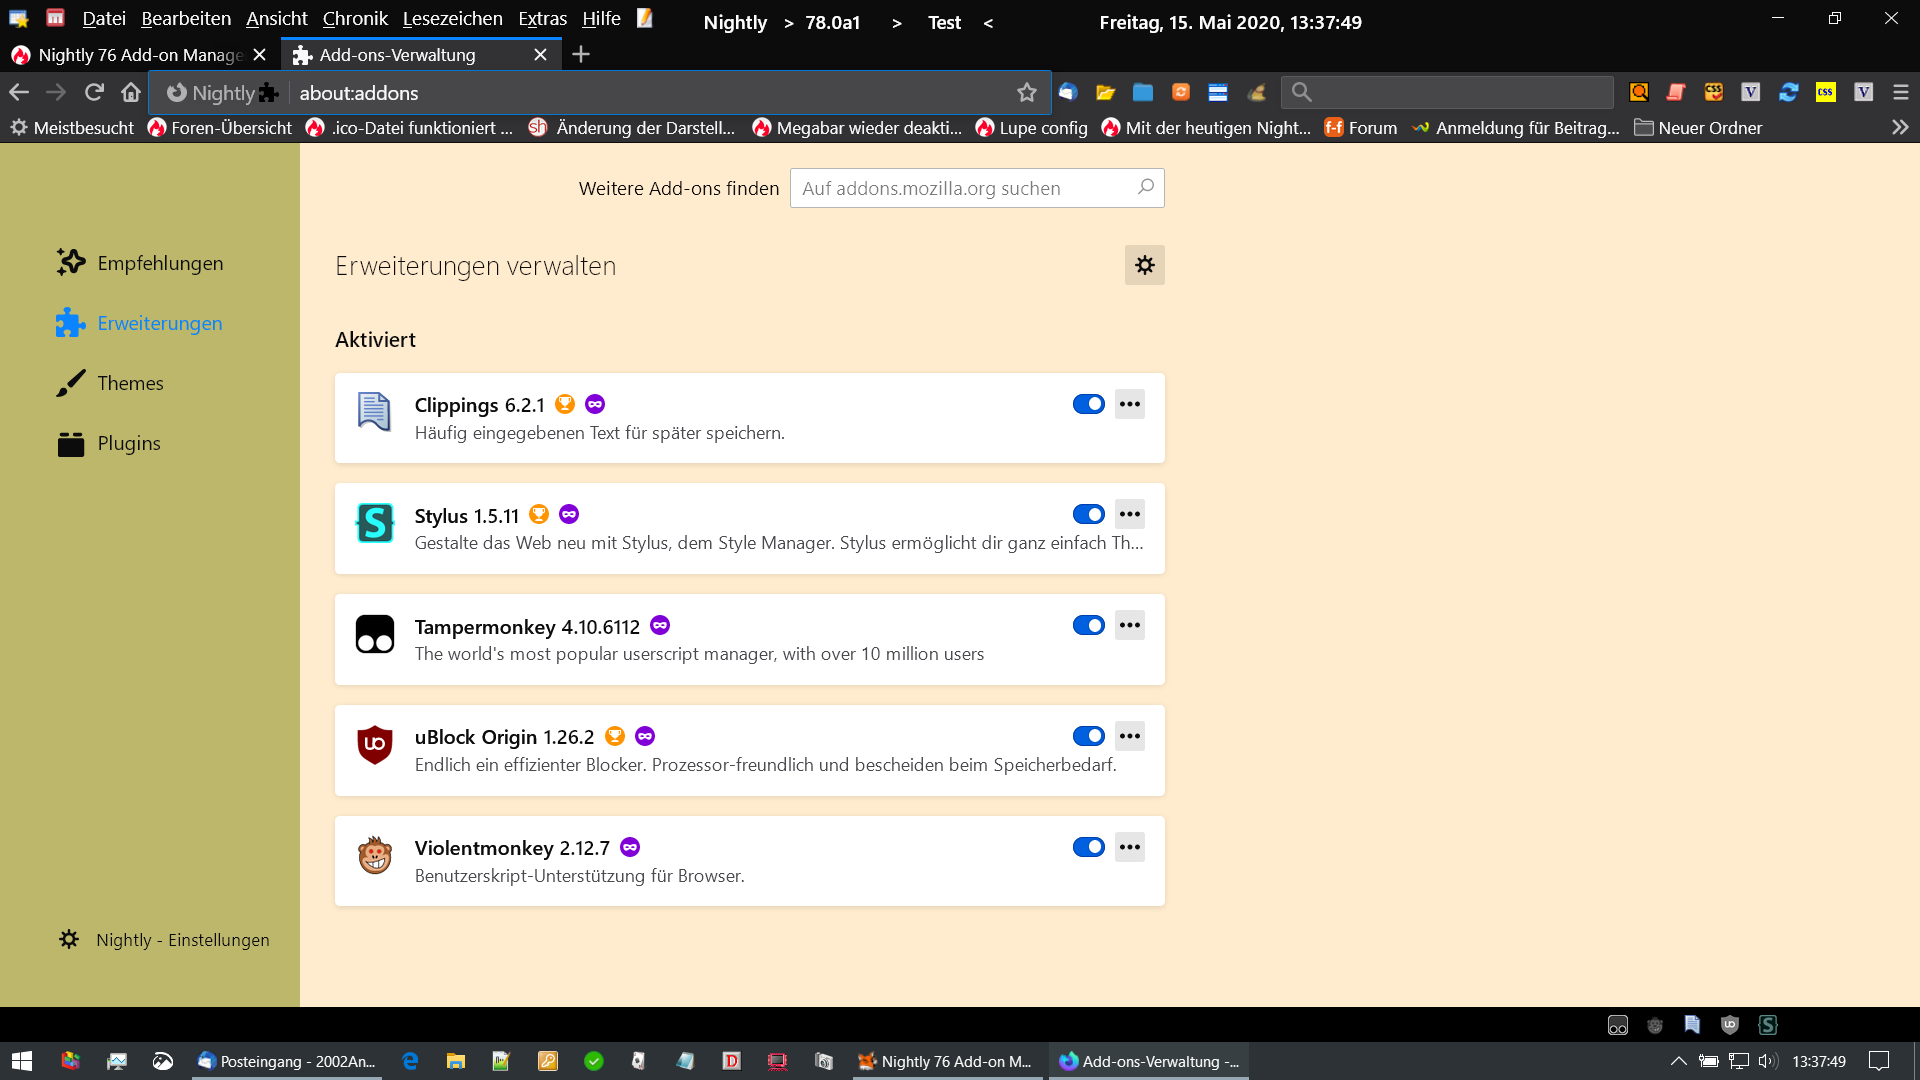This screenshot has height=1080, width=1920.
Task: Open gear tools menu for all add-ons
Action: 1144,265
